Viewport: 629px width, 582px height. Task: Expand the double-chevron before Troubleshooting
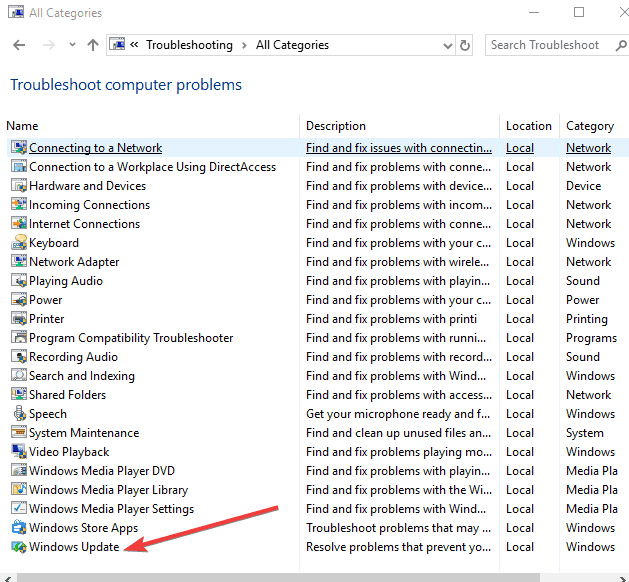coord(134,45)
